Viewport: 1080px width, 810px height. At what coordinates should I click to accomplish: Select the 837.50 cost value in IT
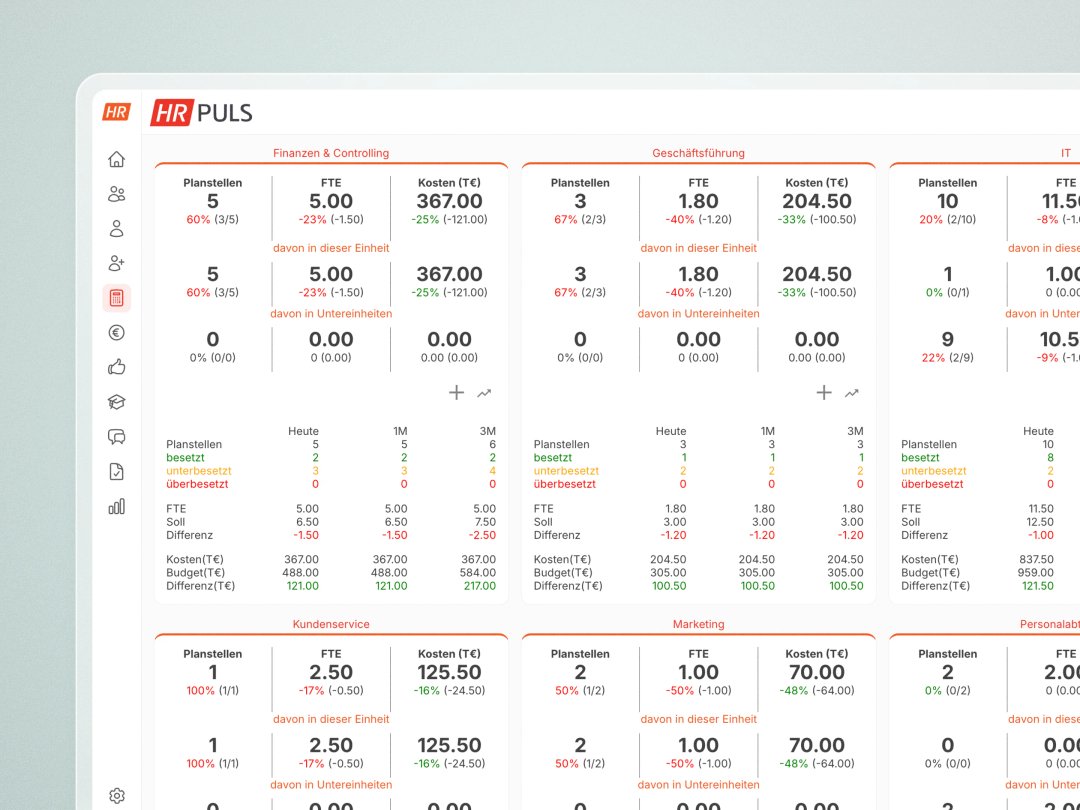(x=1037, y=559)
